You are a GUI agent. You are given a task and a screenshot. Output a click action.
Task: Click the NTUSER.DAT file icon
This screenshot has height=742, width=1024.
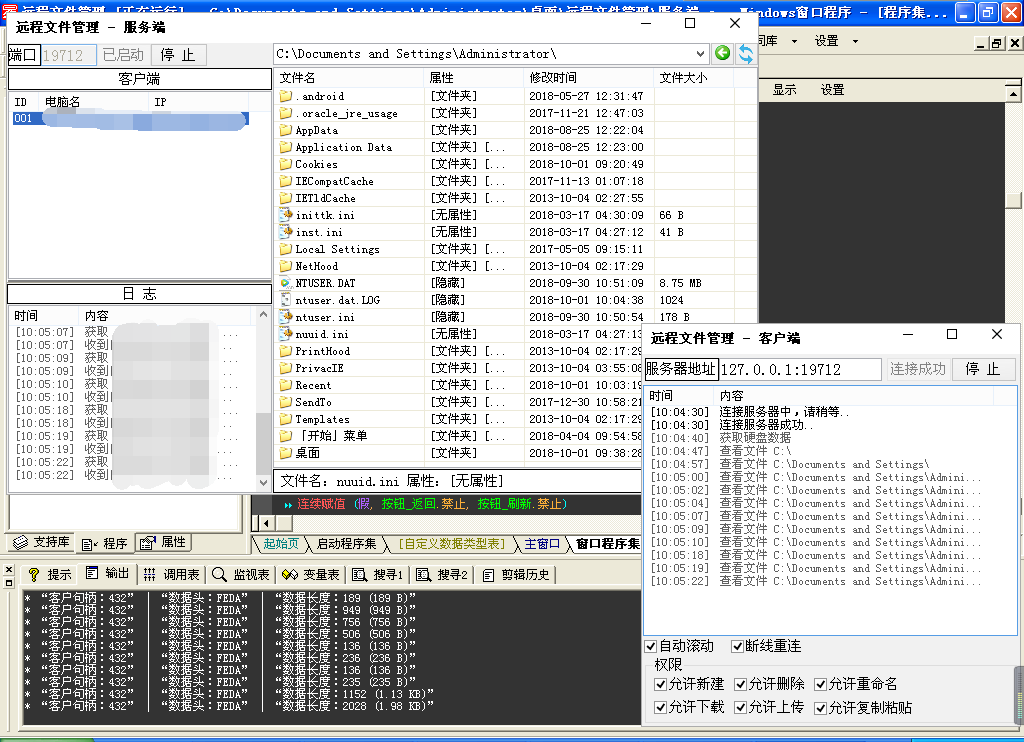click(286, 283)
